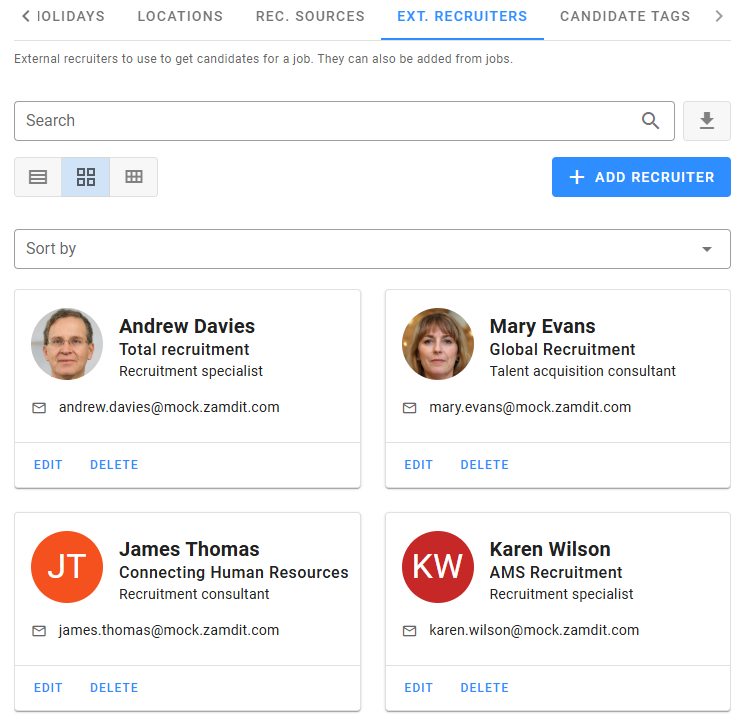Click the search magnifier icon
This screenshot has width=745, height=724.
tap(650, 121)
